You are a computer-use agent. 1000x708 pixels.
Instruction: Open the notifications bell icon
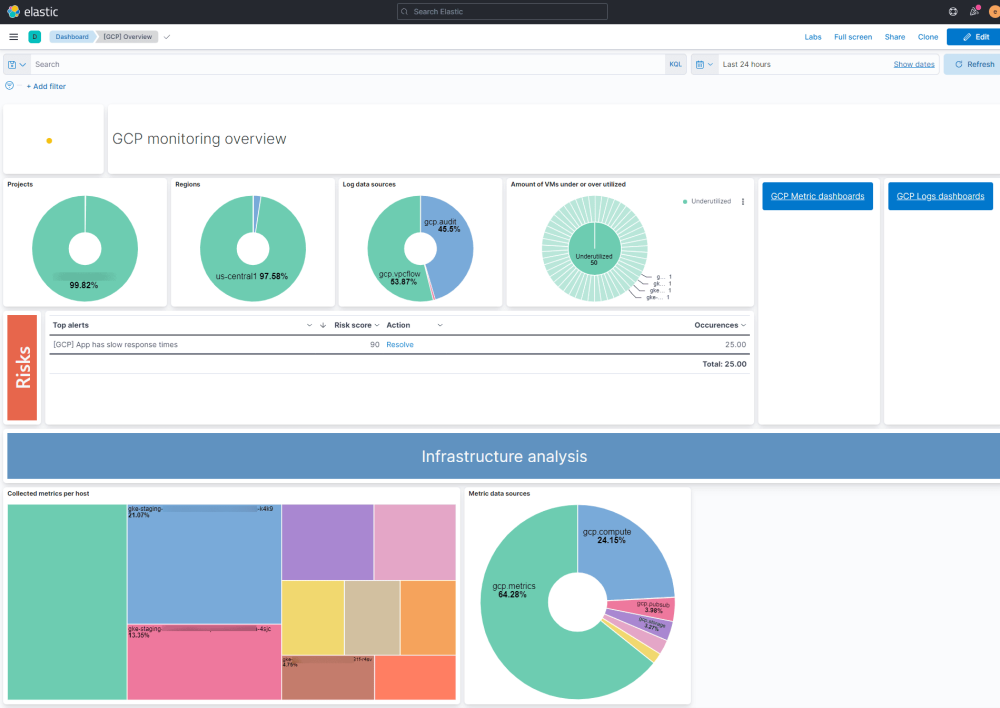point(973,12)
